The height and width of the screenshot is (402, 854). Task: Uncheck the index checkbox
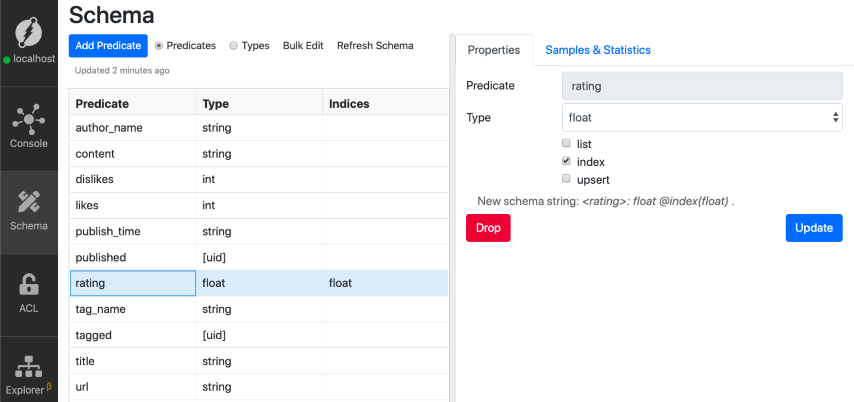click(566, 161)
